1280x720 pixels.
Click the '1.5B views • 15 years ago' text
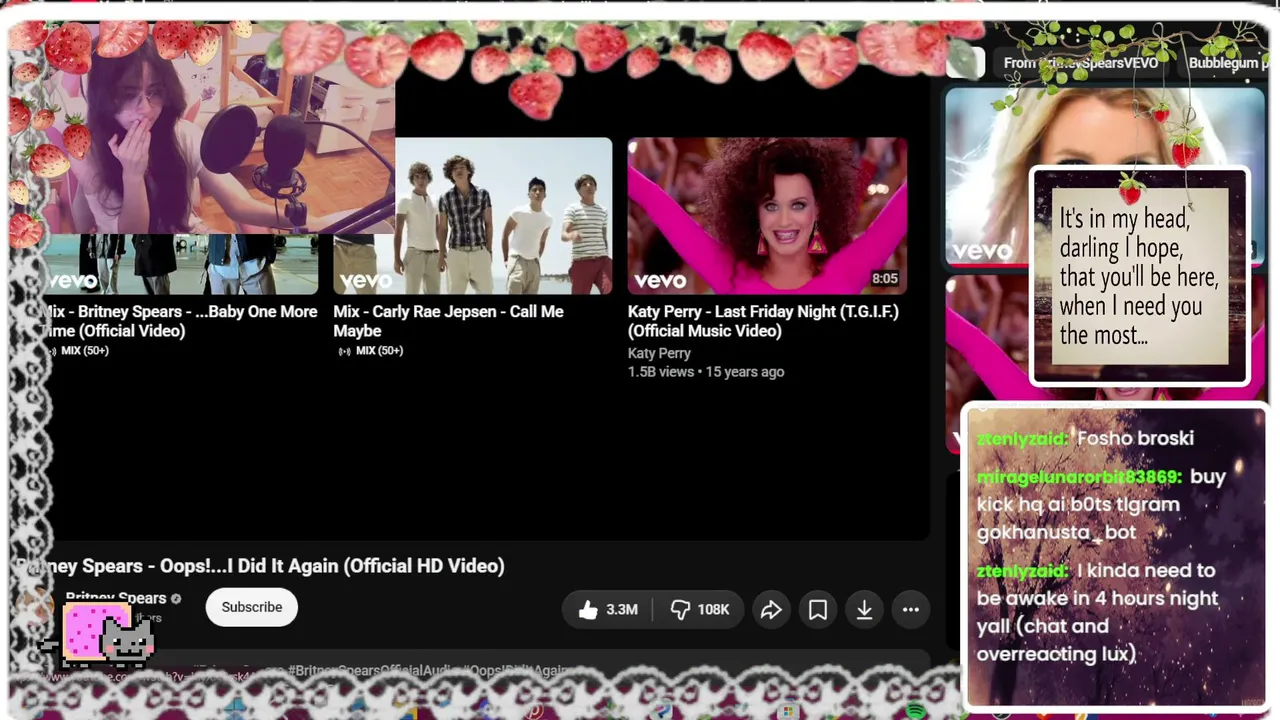pos(706,372)
